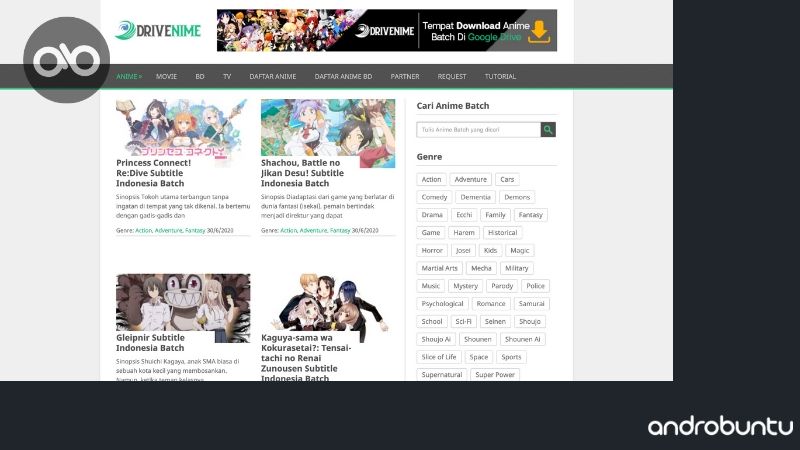Select the Mecha genre tag
800x450 pixels.
[481, 268]
